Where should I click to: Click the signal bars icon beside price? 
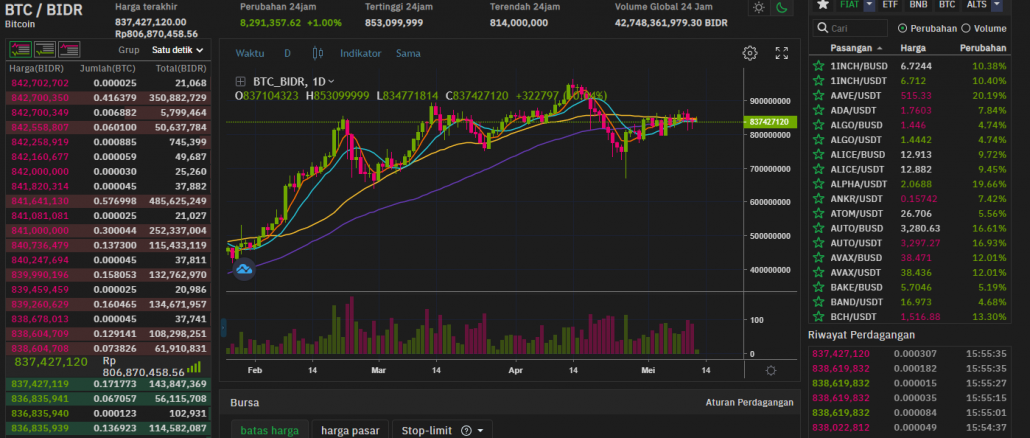tap(193, 367)
